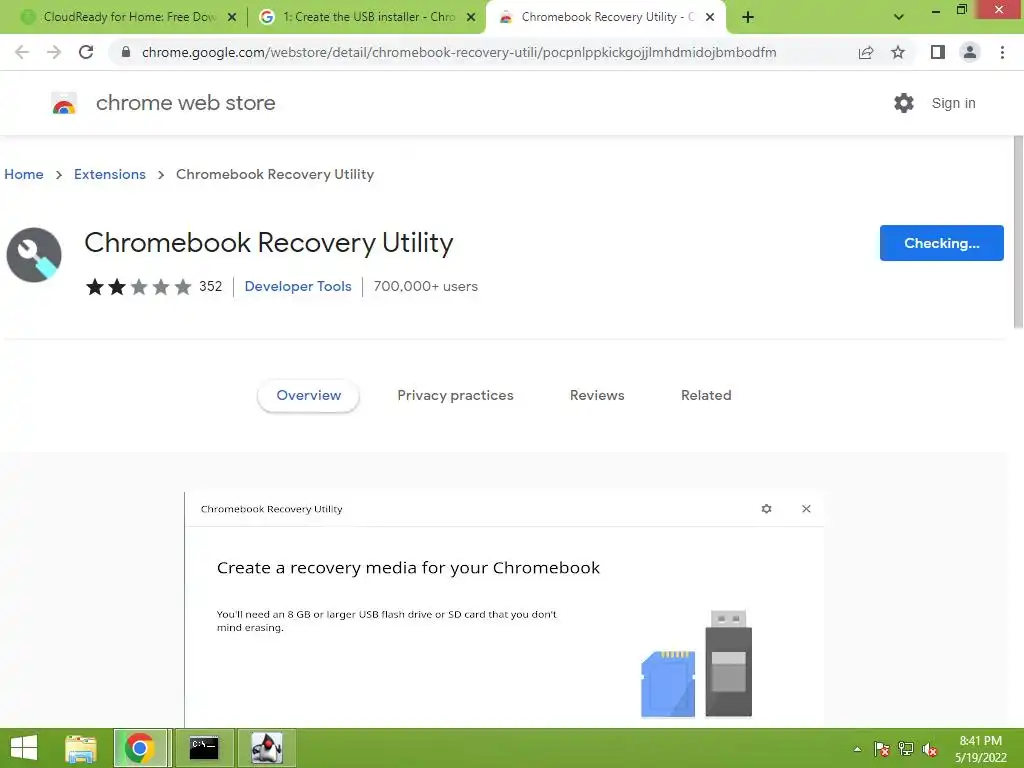Click Action Center flag tray icon
This screenshot has width=1024, height=768.
[882, 749]
